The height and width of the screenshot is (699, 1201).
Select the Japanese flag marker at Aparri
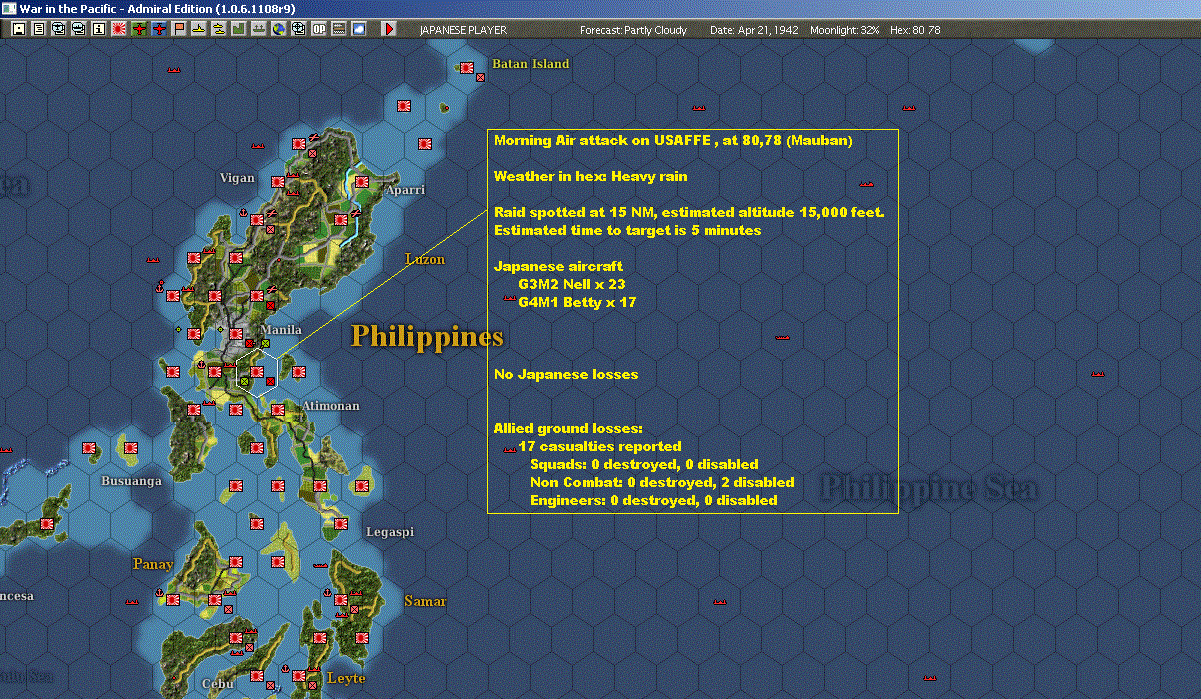362,182
